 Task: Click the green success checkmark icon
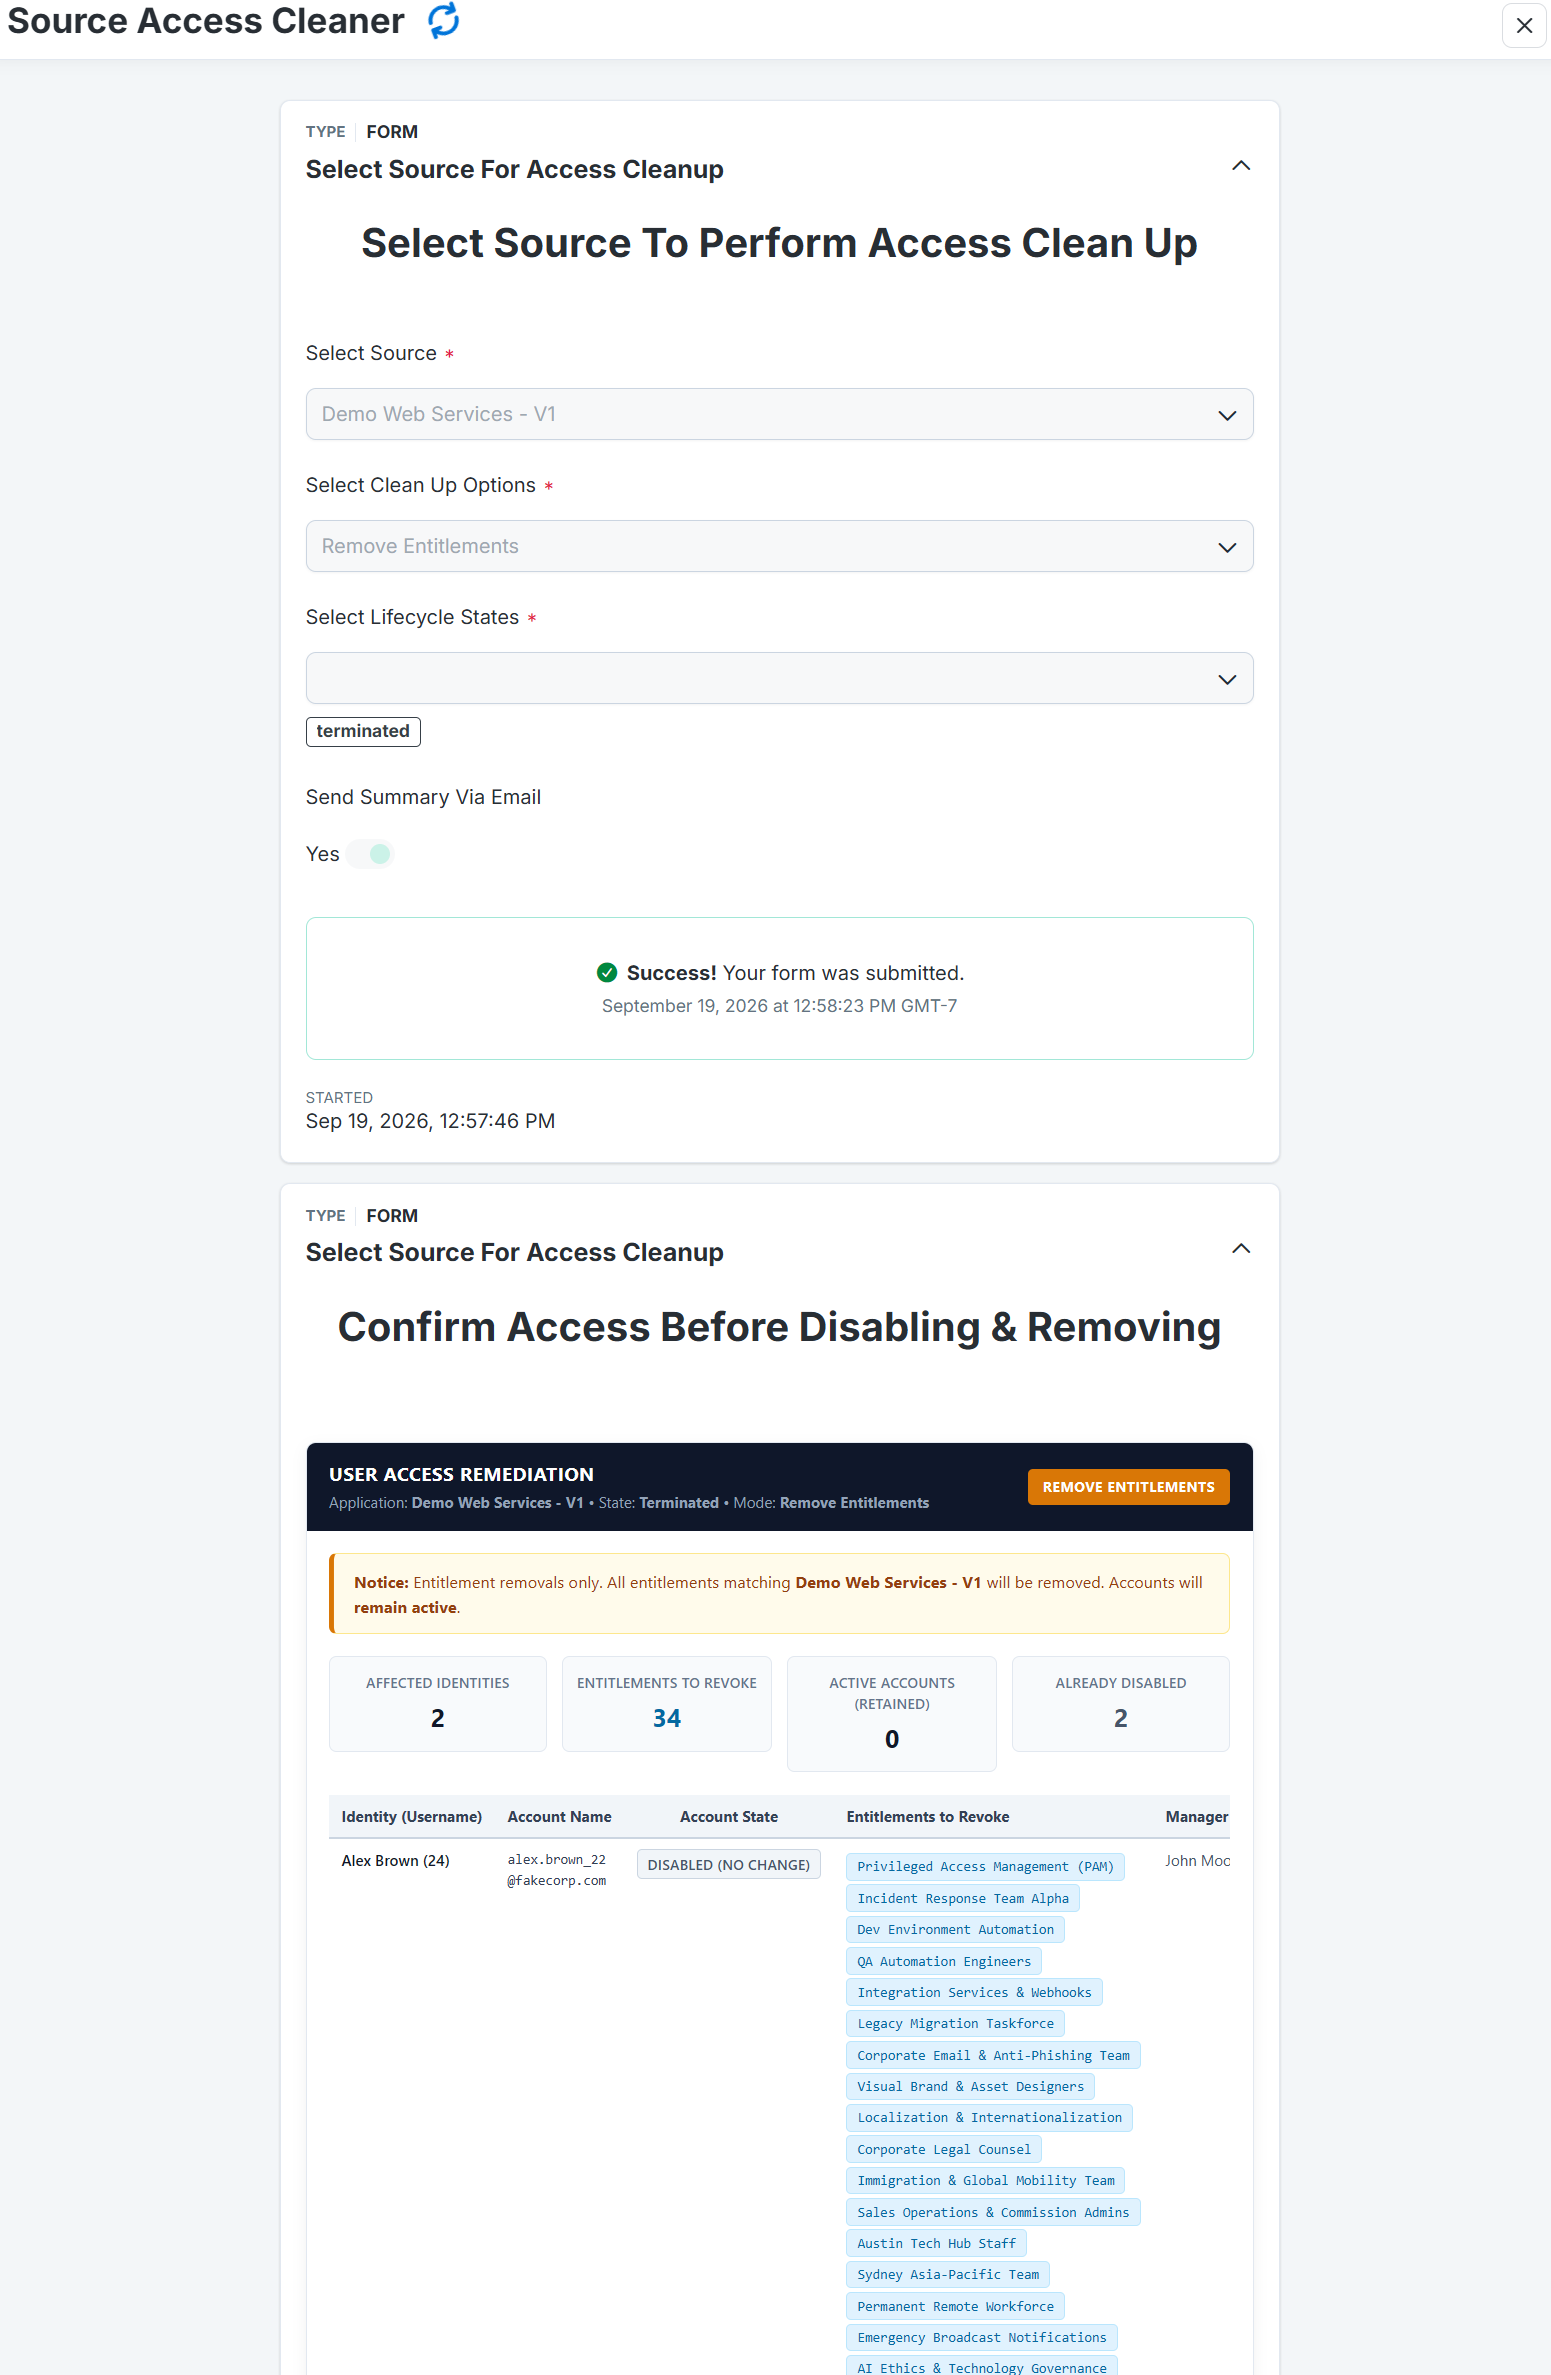pyautogui.click(x=606, y=973)
